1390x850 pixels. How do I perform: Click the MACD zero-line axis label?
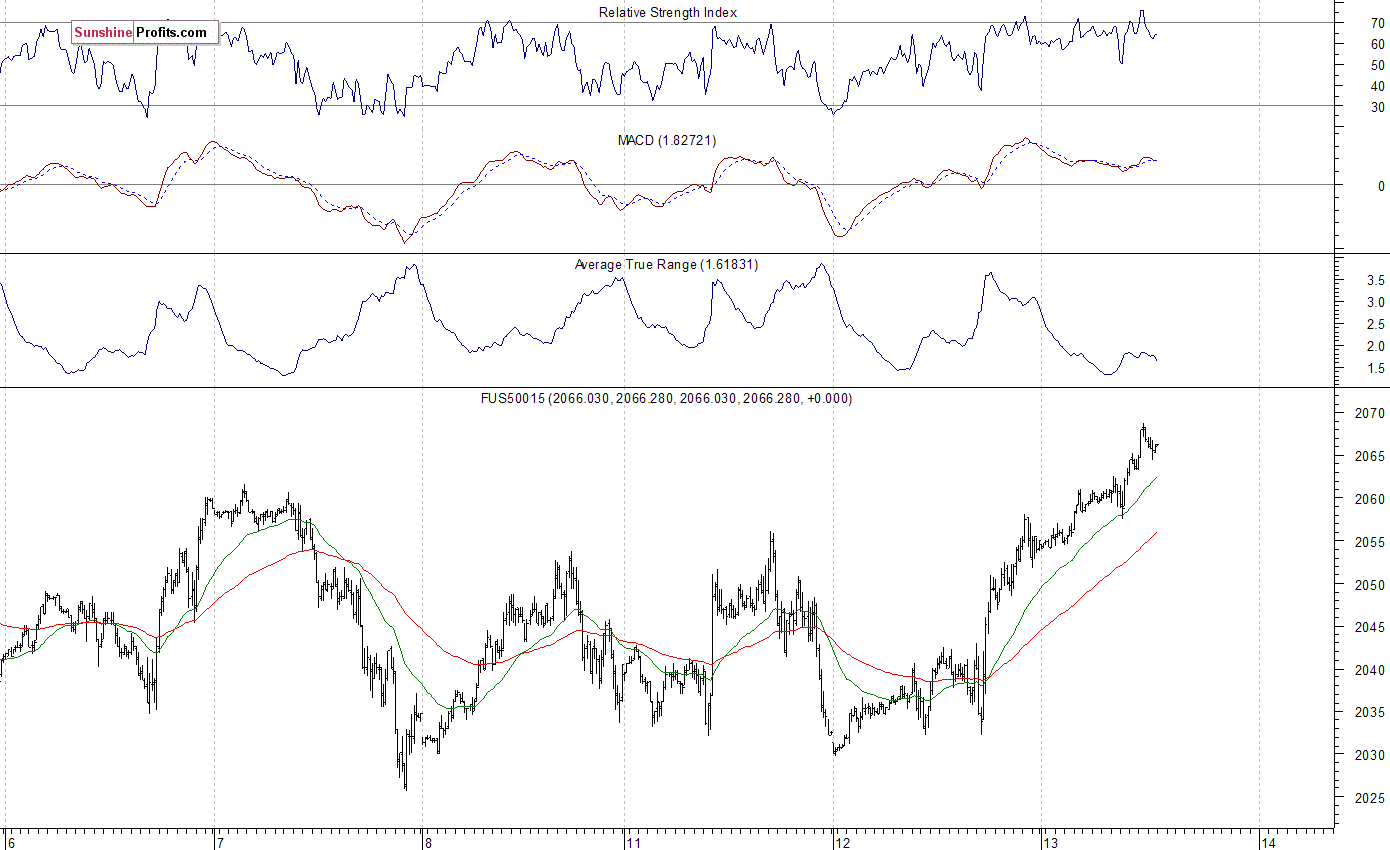pyautogui.click(x=1381, y=186)
